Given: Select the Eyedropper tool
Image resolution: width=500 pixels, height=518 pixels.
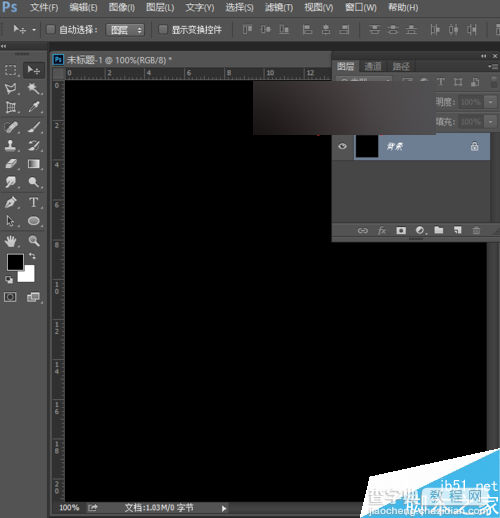Looking at the screenshot, I should coord(34,107).
